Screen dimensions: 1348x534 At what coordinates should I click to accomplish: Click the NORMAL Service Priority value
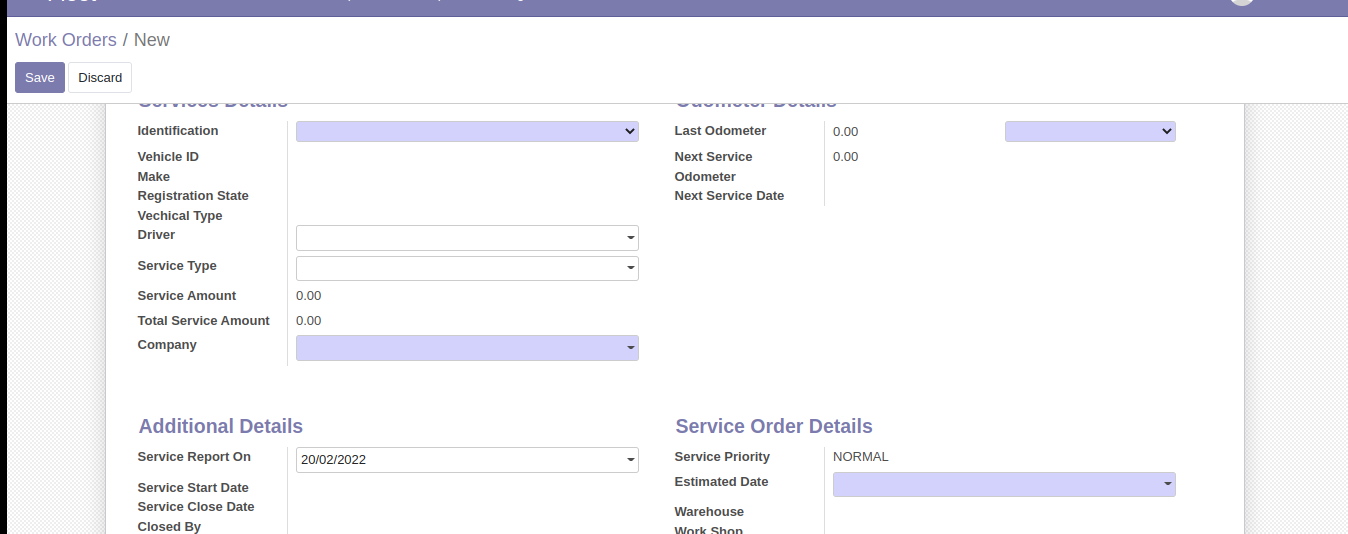(x=860, y=457)
